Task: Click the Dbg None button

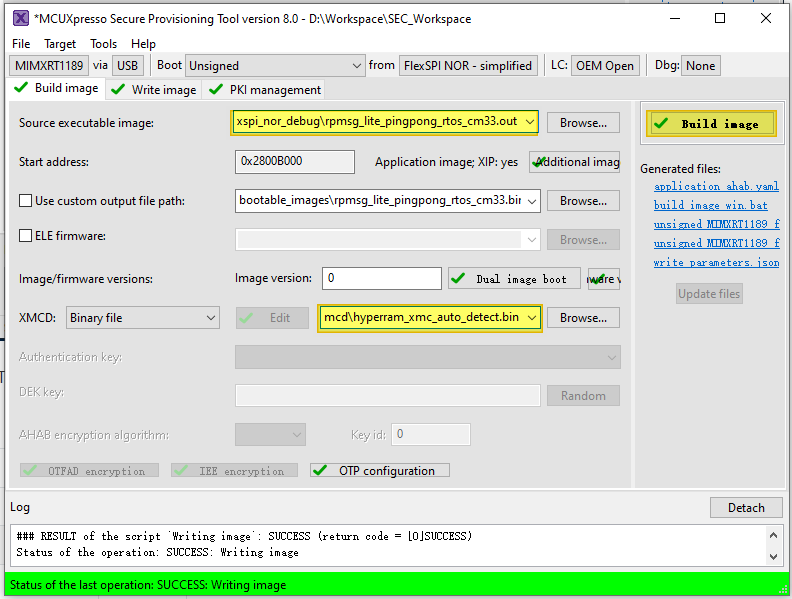Action: pyautogui.click(x=700, y=66)
